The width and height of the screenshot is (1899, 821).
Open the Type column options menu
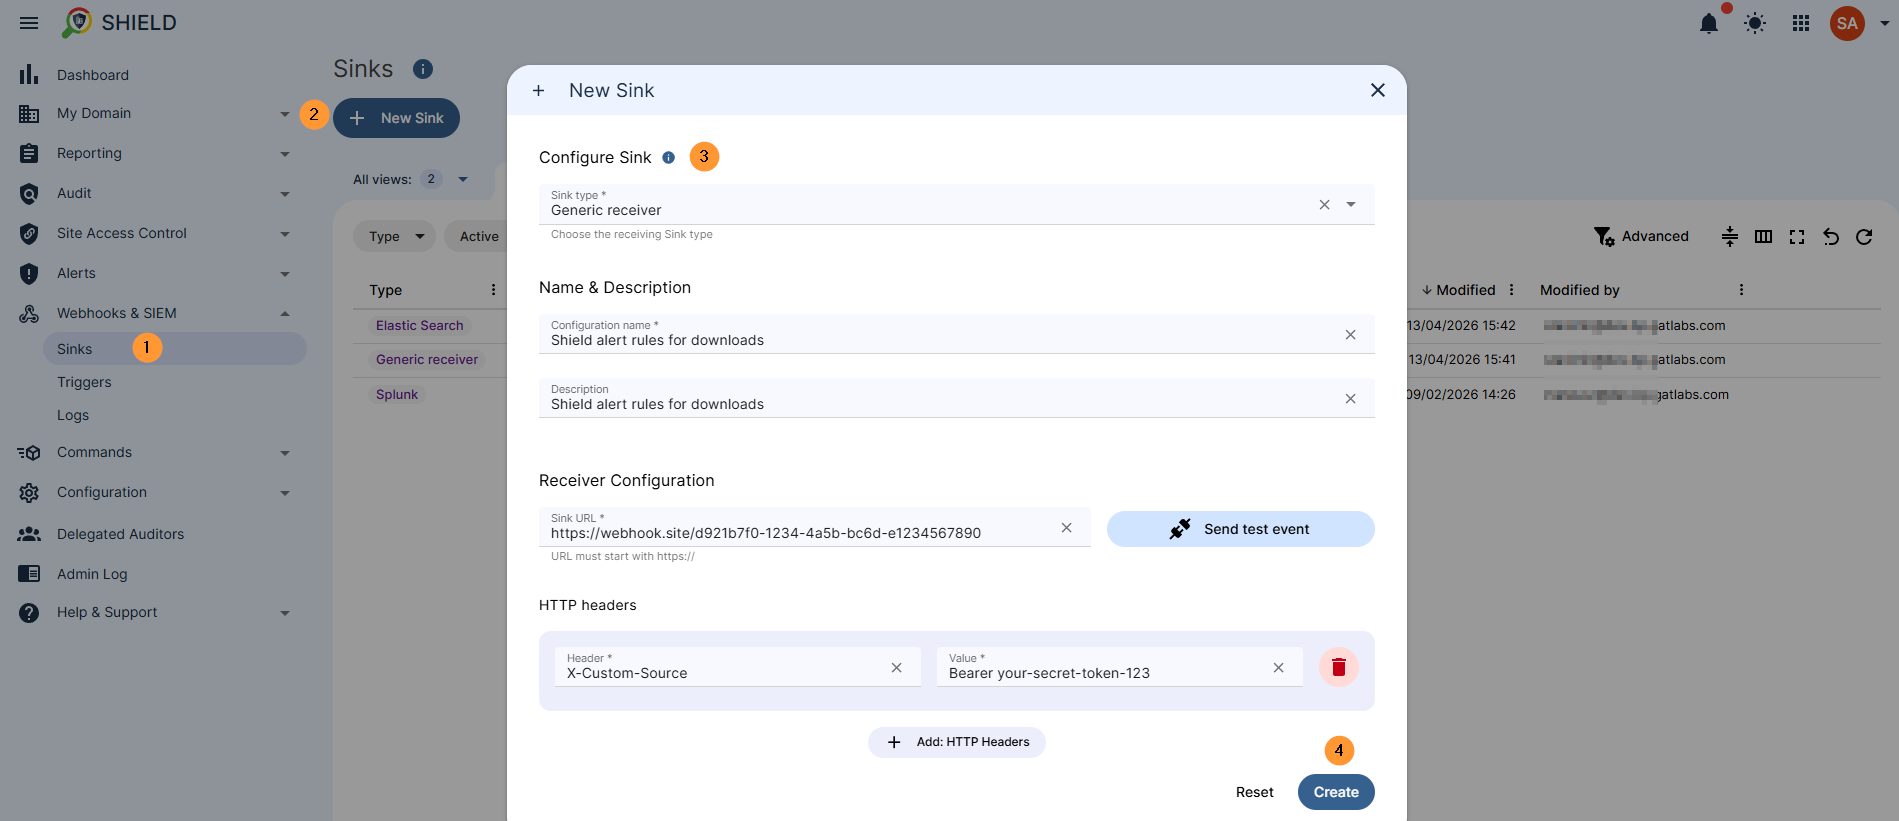493,290
